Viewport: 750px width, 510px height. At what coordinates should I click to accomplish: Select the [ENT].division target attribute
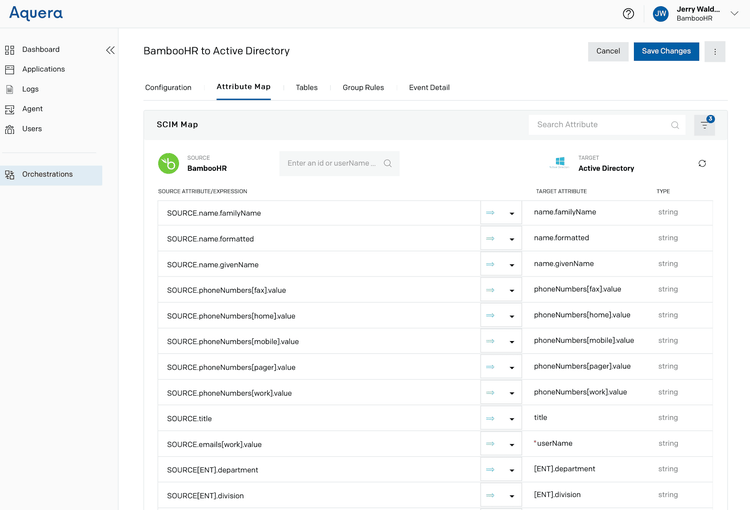(557, 495)
